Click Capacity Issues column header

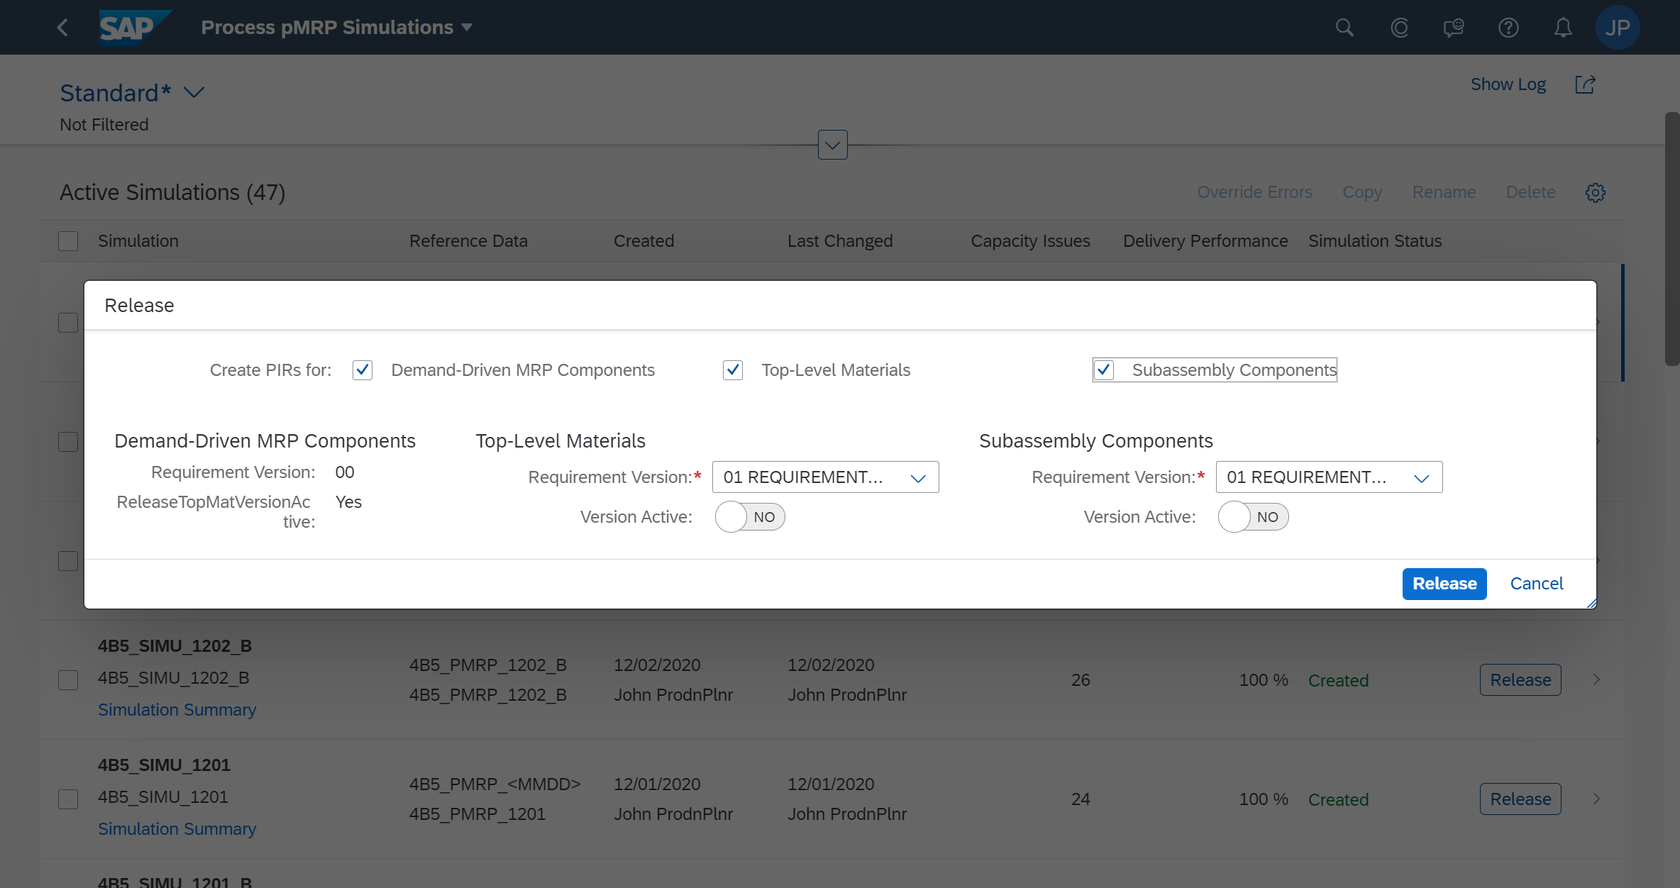tap(1030, 241)
